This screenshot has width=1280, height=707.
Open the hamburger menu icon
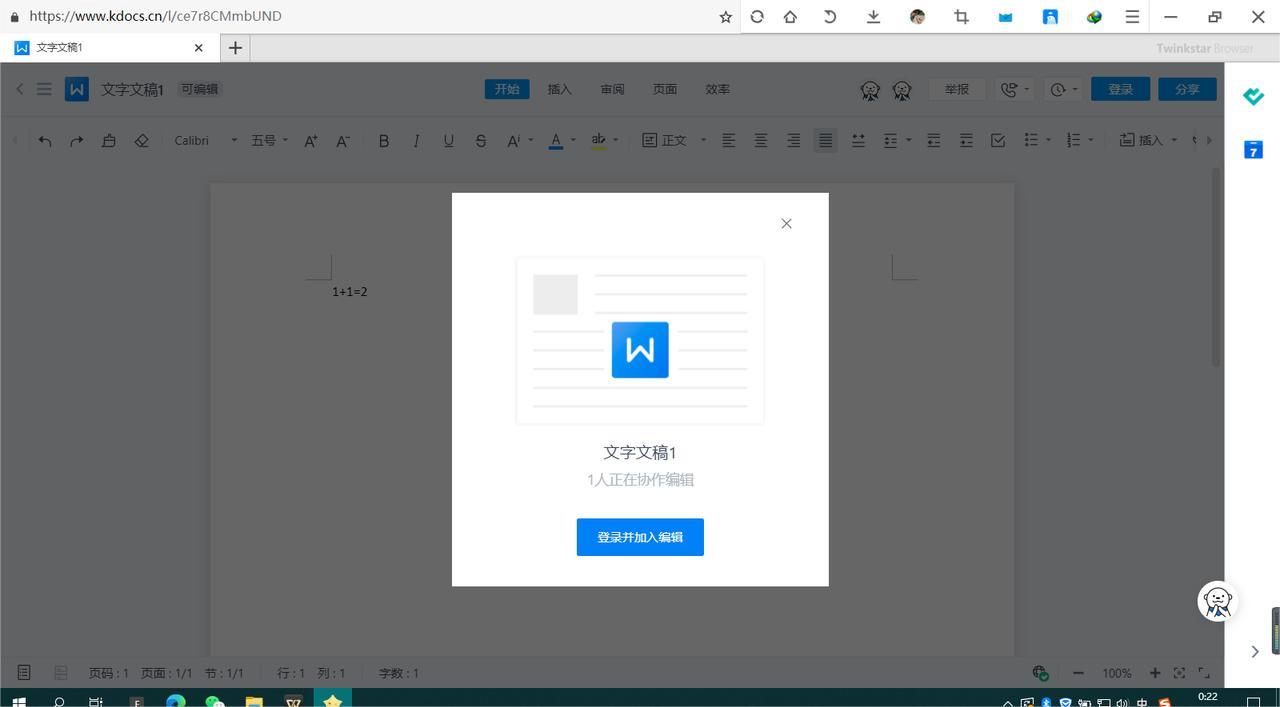click(44, 89)
